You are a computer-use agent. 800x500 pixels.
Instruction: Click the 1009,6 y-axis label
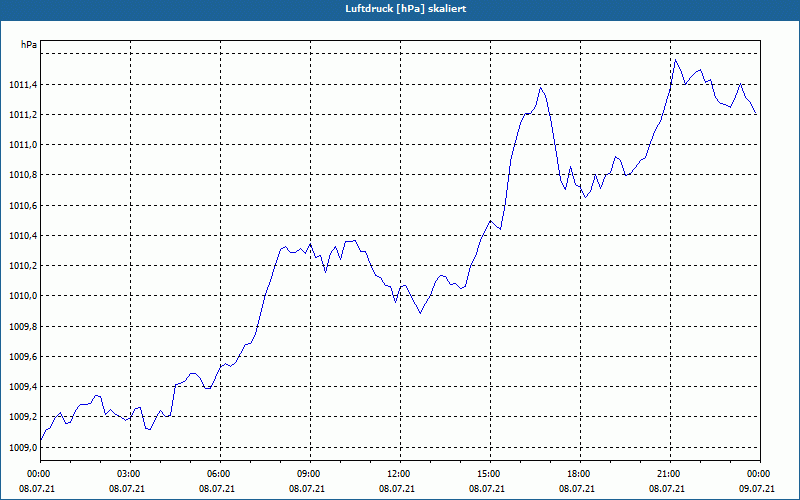pyautogui.click(x=23, y=357)
